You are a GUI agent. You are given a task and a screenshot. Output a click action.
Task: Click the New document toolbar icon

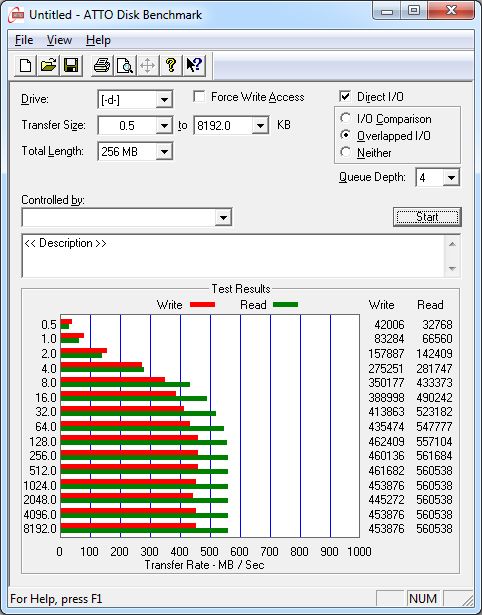tap(25, 65)
